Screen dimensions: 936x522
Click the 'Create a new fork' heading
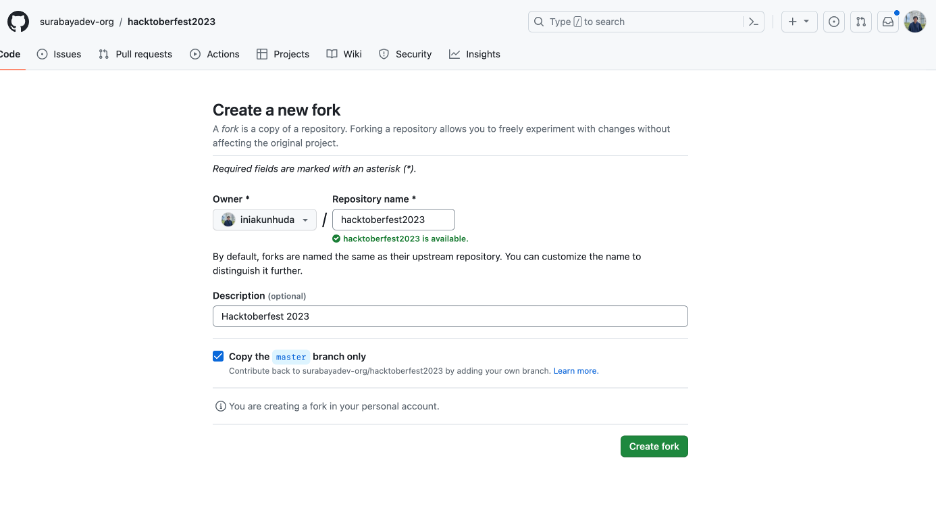pyautogui.click(x=276, y=110)
